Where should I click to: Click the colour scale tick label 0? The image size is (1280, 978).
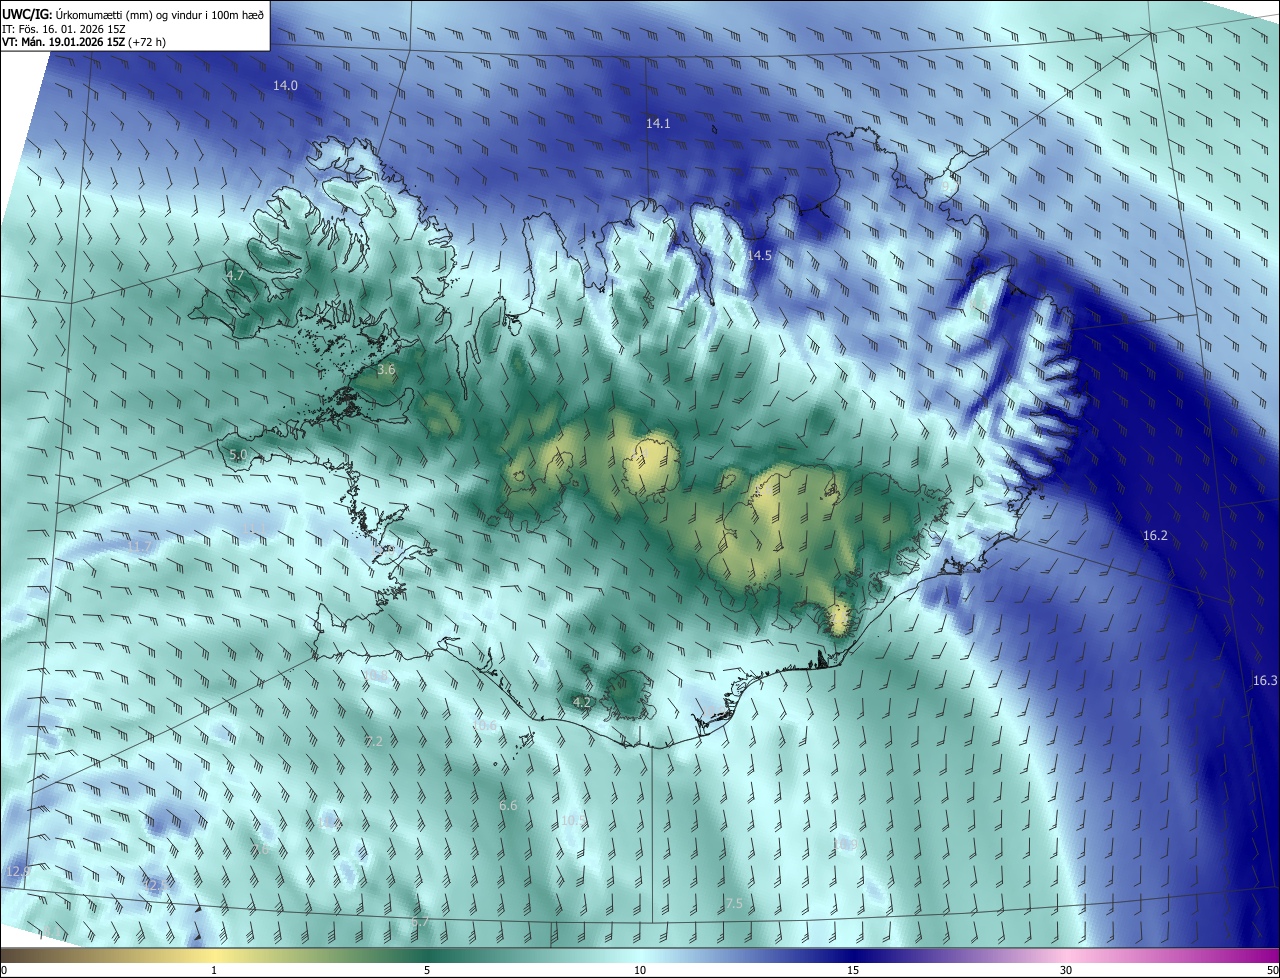[4, 971]
